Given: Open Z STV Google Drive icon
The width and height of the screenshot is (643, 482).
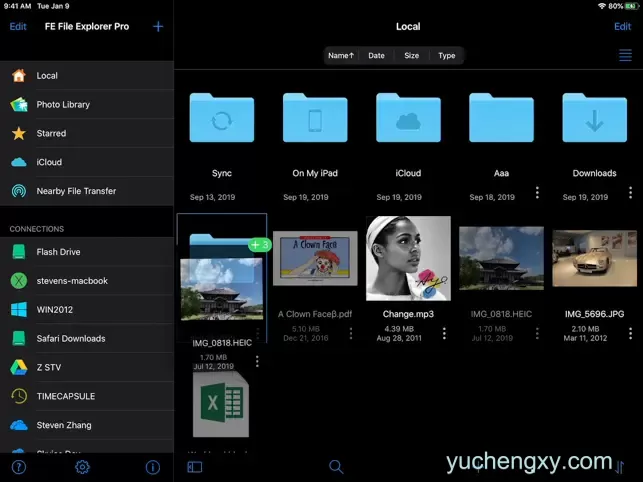Looking at the screenshot, I should (19, 368).
